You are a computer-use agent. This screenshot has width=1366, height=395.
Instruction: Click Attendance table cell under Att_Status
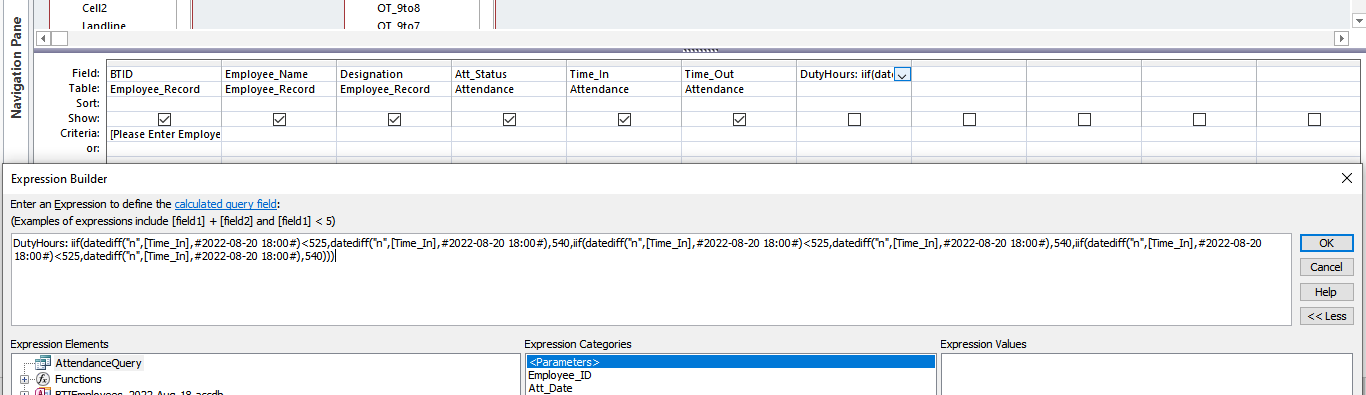(509, 89)
